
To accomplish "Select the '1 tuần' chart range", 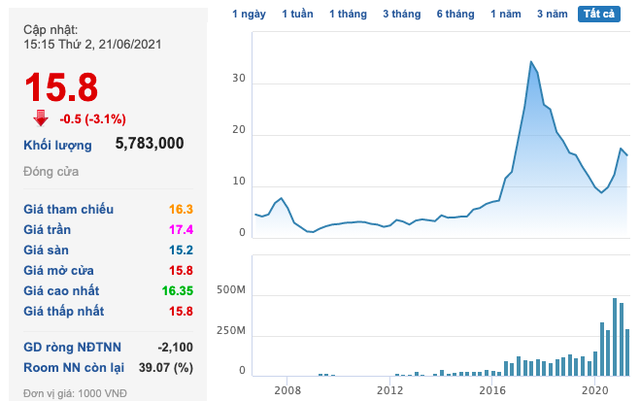I will (x=298, y=14).
